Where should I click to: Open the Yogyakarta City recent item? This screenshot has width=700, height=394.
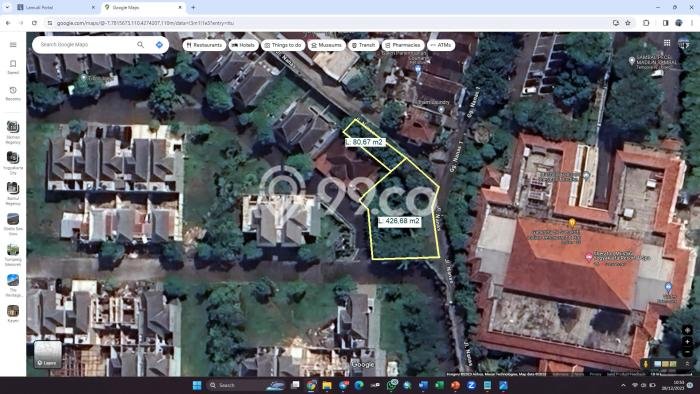(x=13, y=162)
